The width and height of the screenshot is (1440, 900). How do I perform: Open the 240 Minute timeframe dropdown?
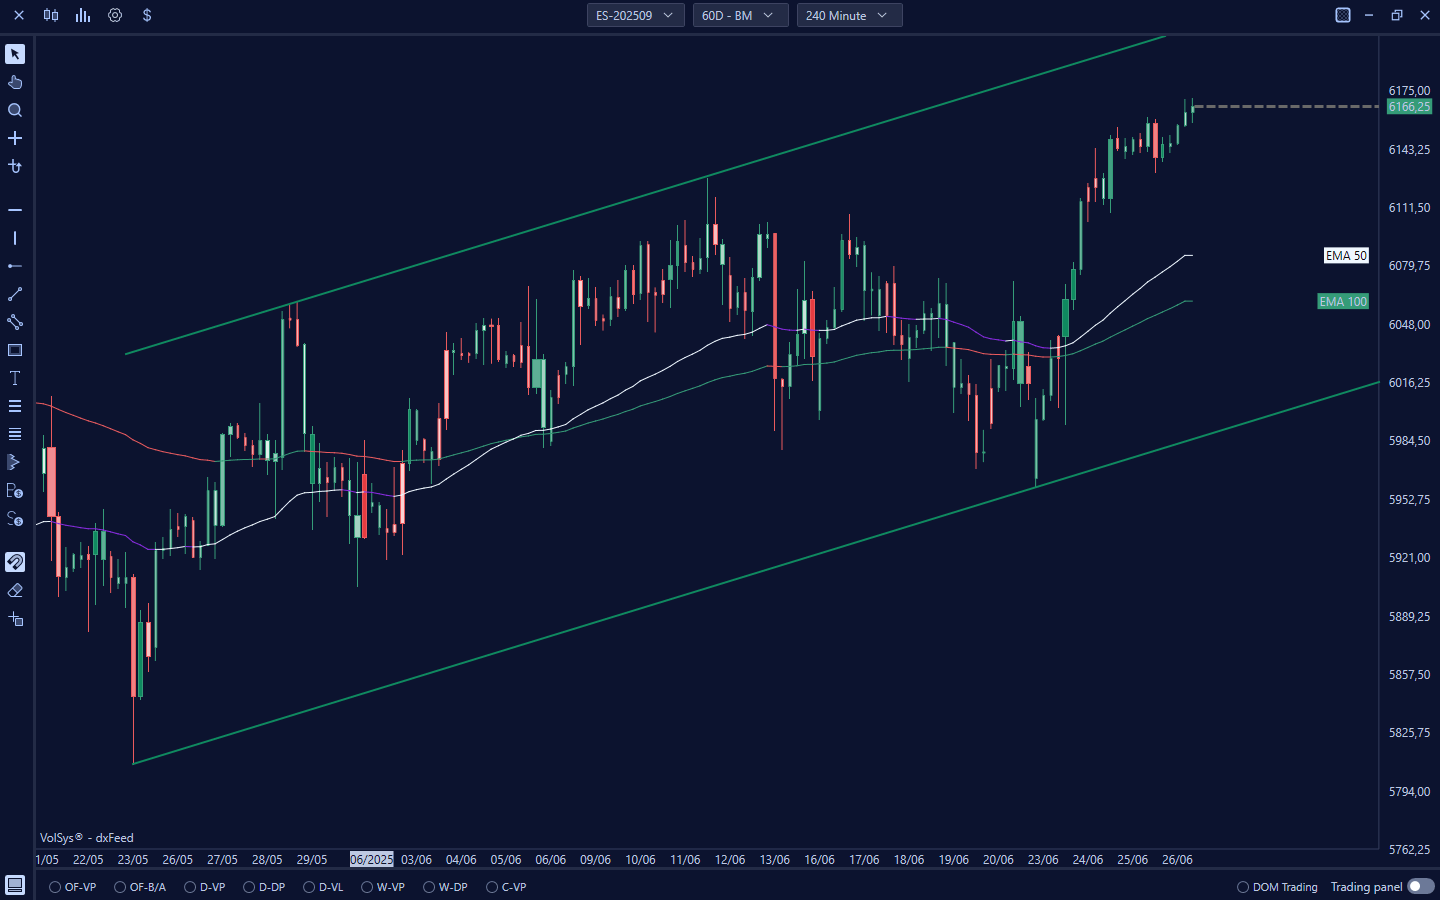[x=849, y=15]
